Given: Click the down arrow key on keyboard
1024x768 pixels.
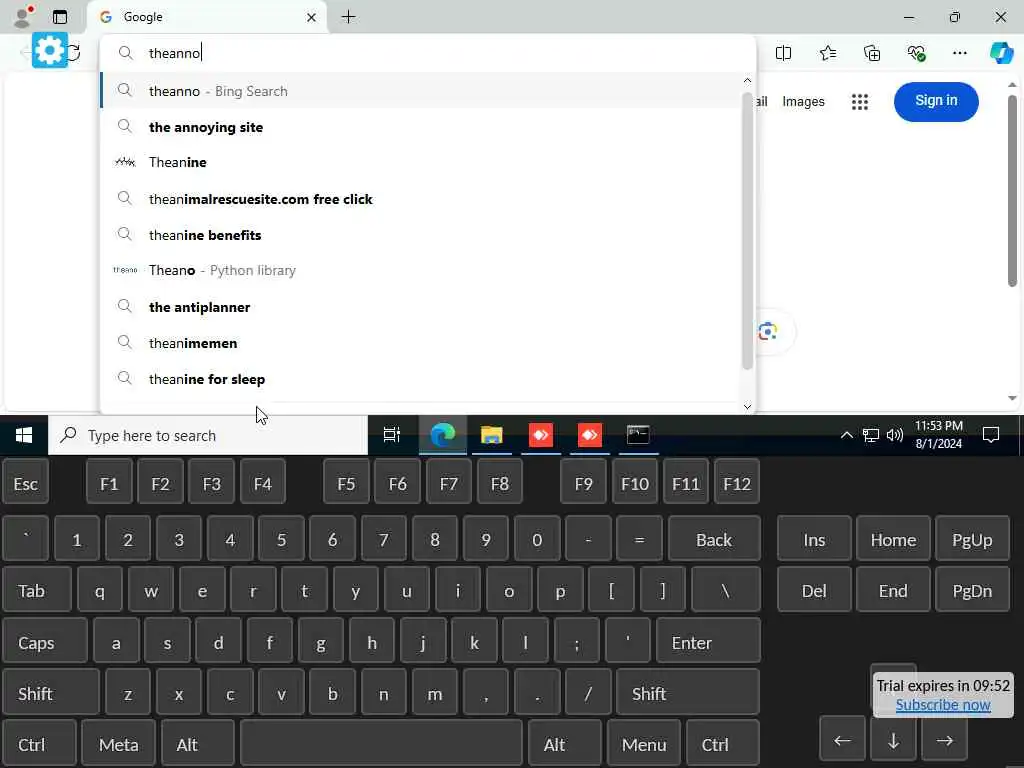Looking at the screenshot, I should (893, 741).
